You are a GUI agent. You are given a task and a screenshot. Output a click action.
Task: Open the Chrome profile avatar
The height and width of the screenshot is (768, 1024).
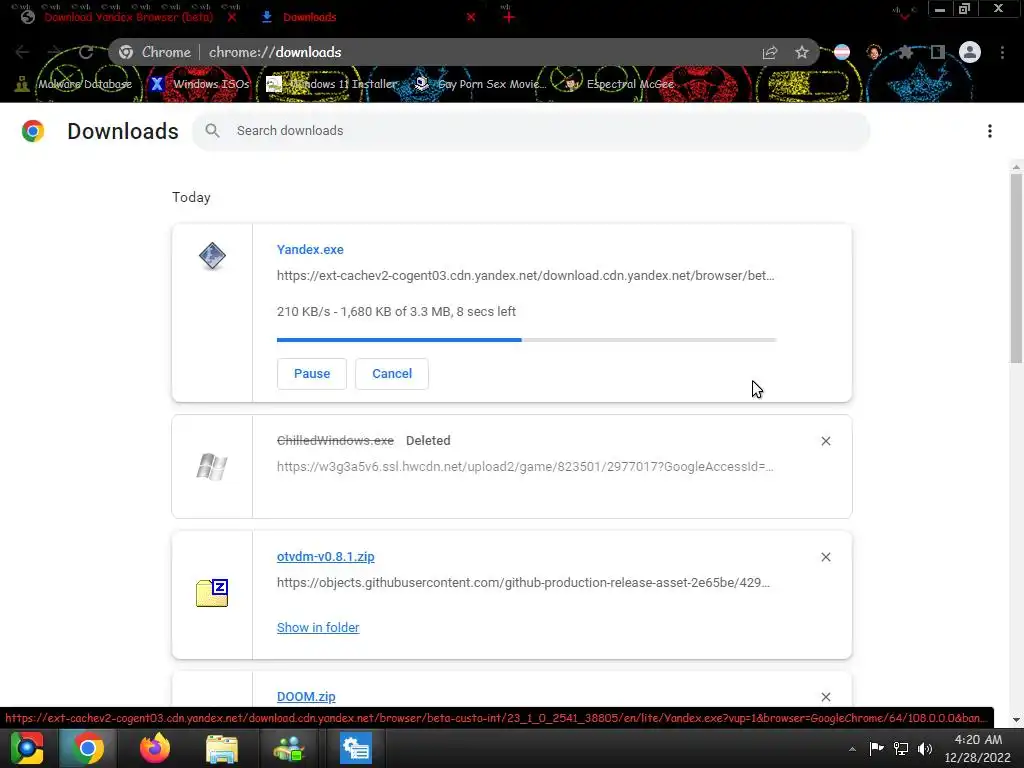coord(970,52)
